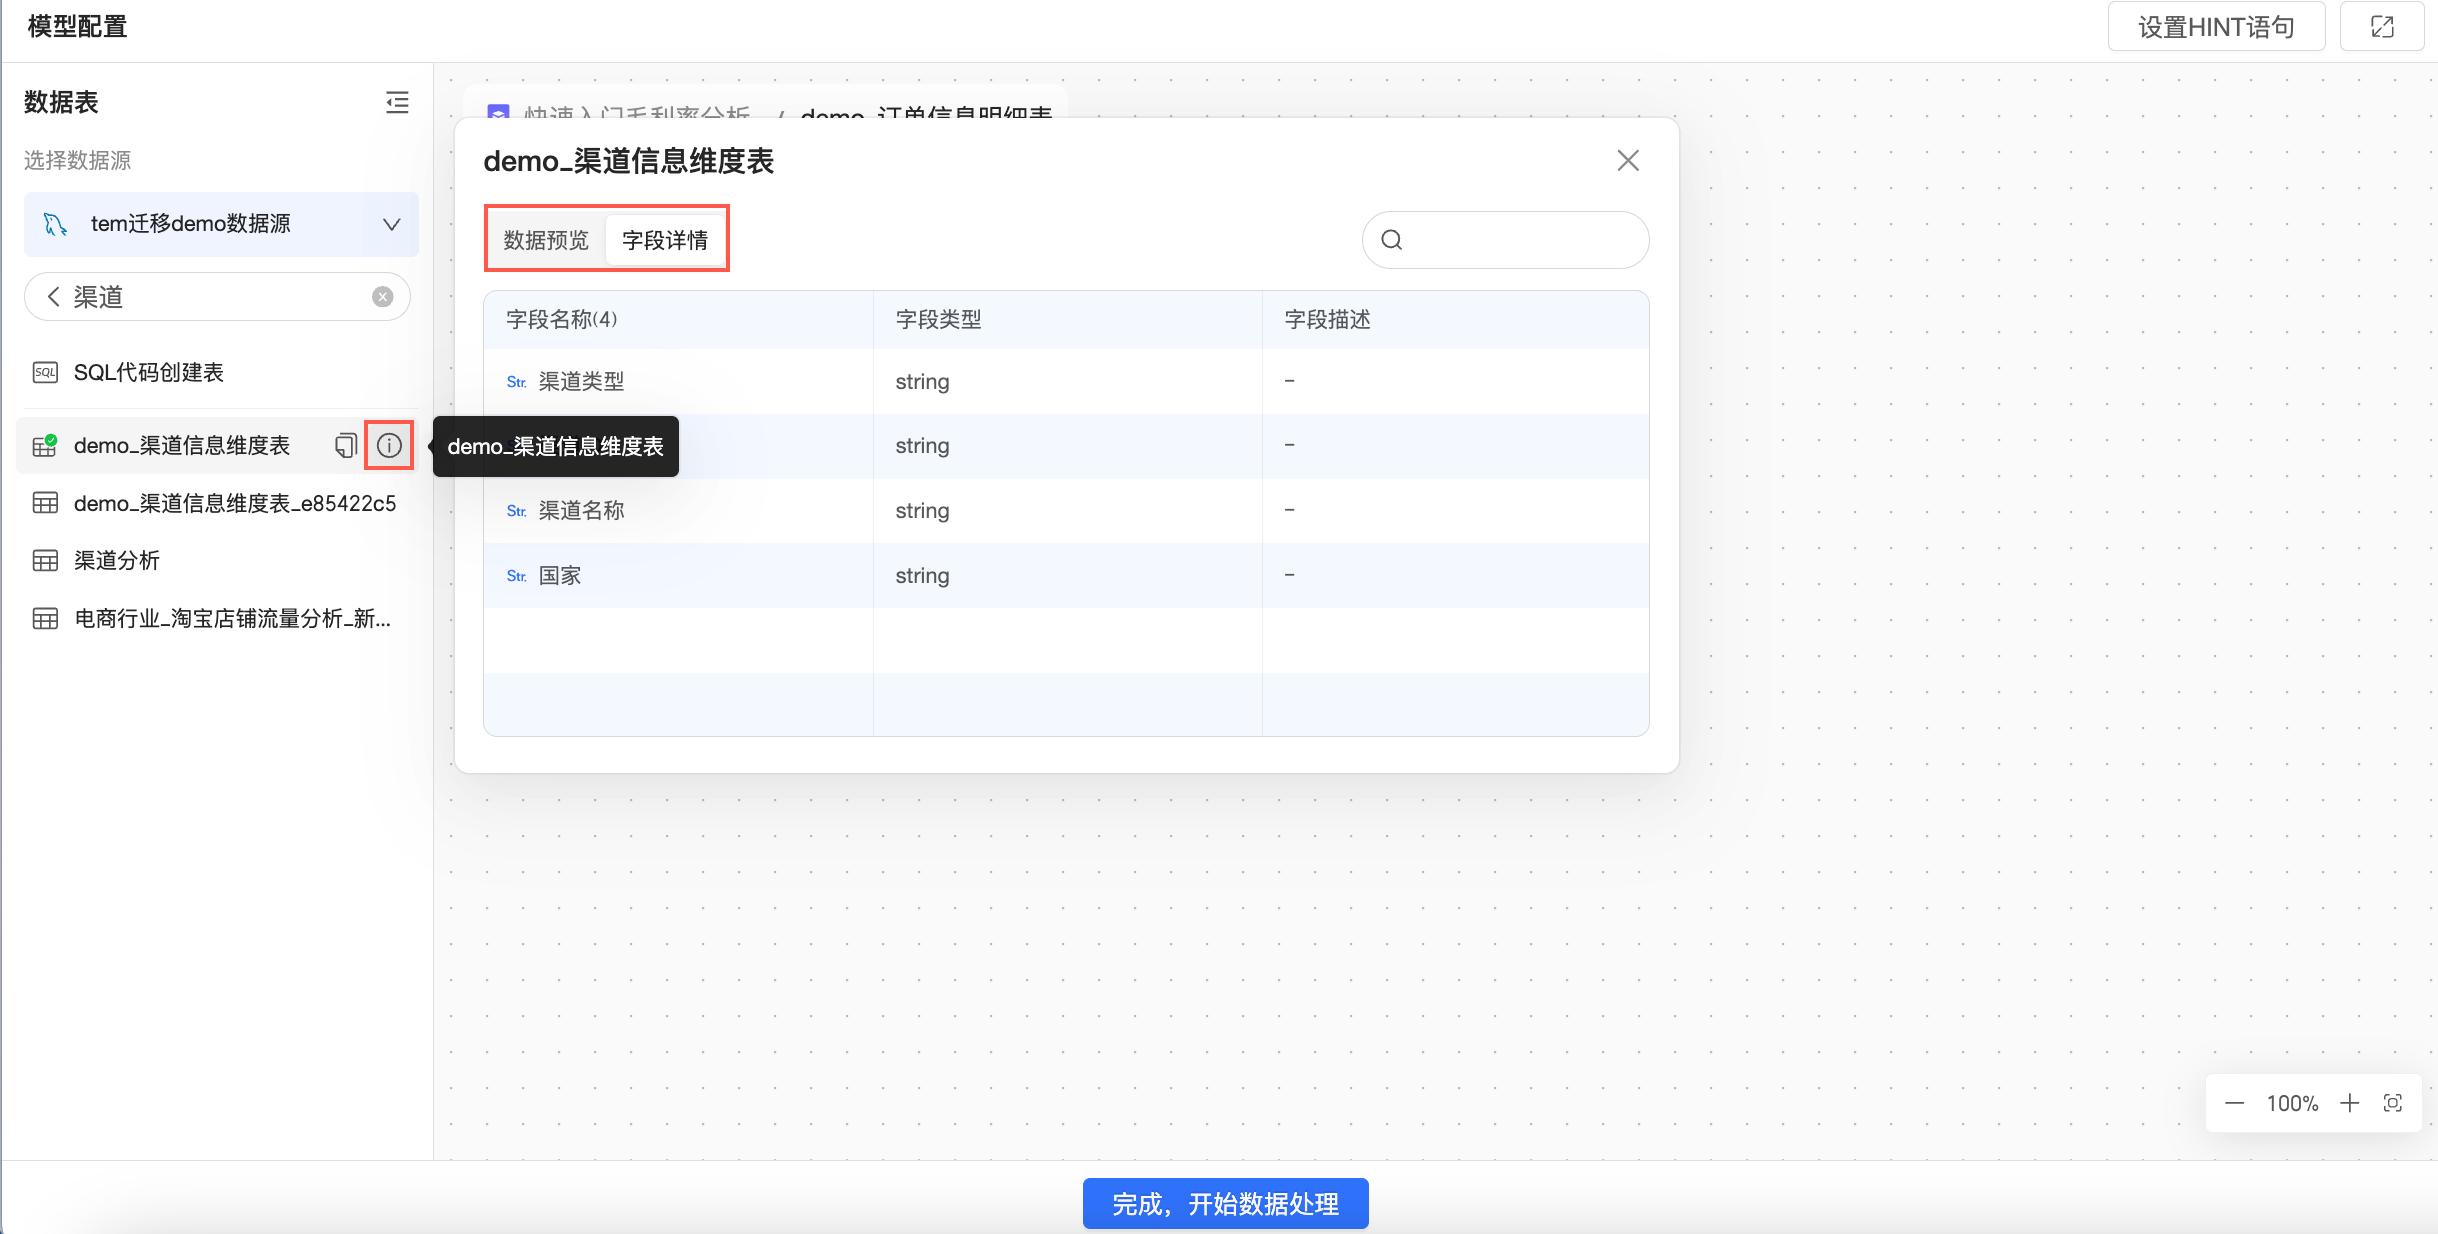Click the back arrow in 渠道 search
The width and height of the screenshot is (2438, 1234).
pyautogui.click(x=54, y=297)
